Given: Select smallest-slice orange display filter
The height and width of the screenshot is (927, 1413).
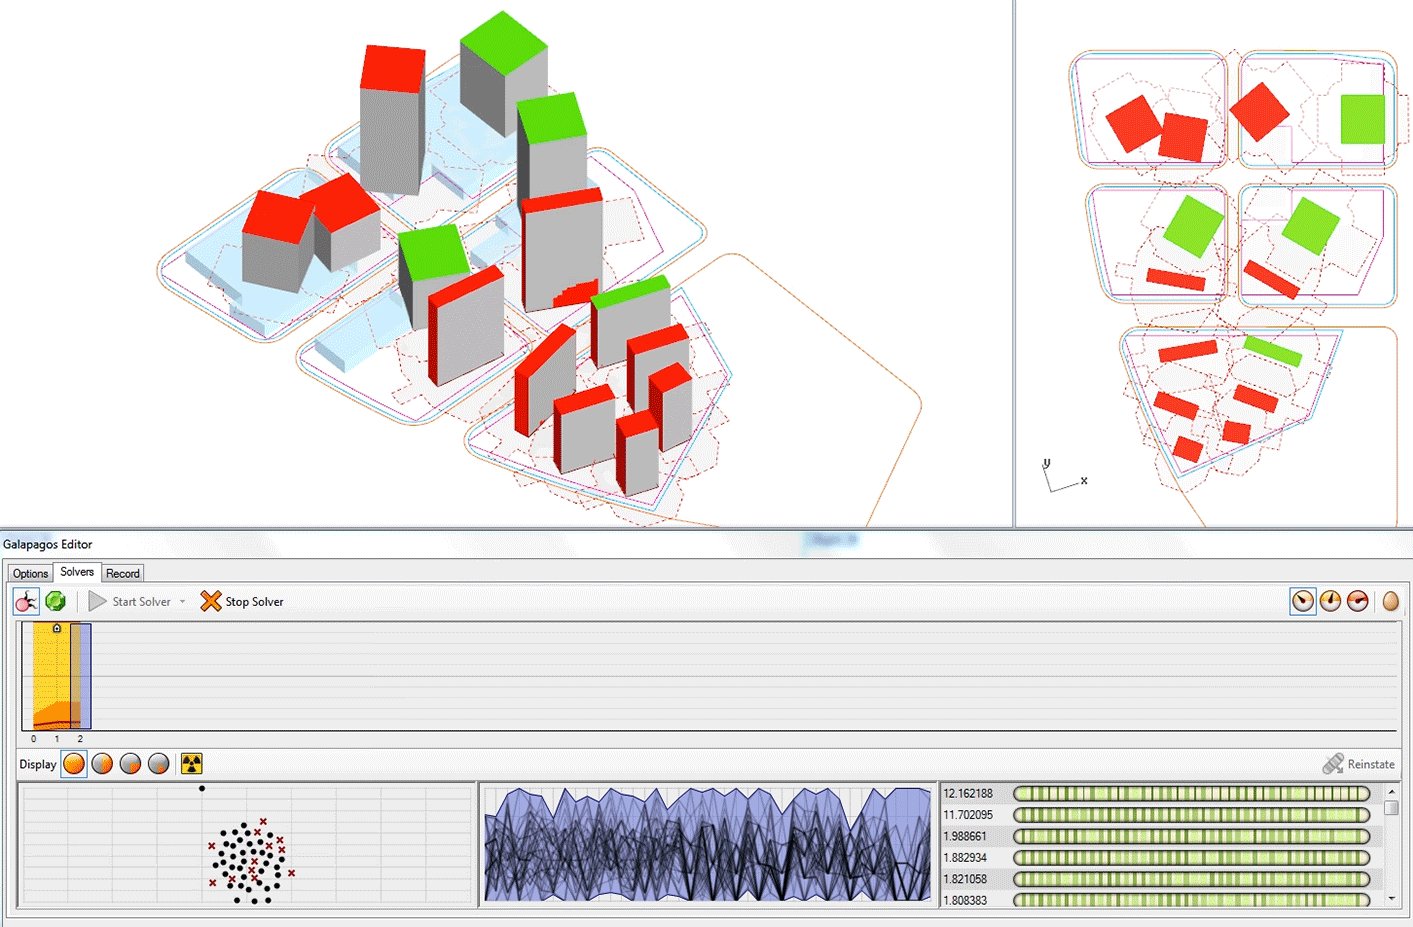Looking at the screenshot, I should pos(158,764).
